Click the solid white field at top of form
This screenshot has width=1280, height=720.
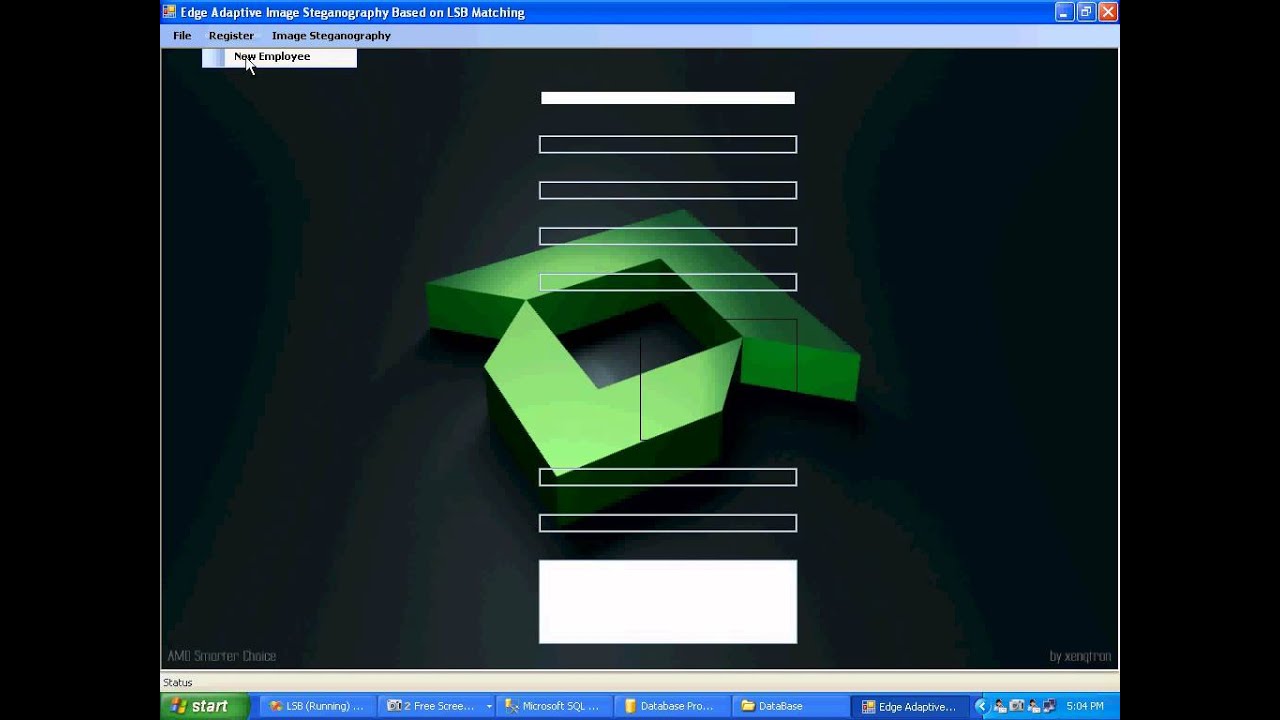[x=668, y=98]
